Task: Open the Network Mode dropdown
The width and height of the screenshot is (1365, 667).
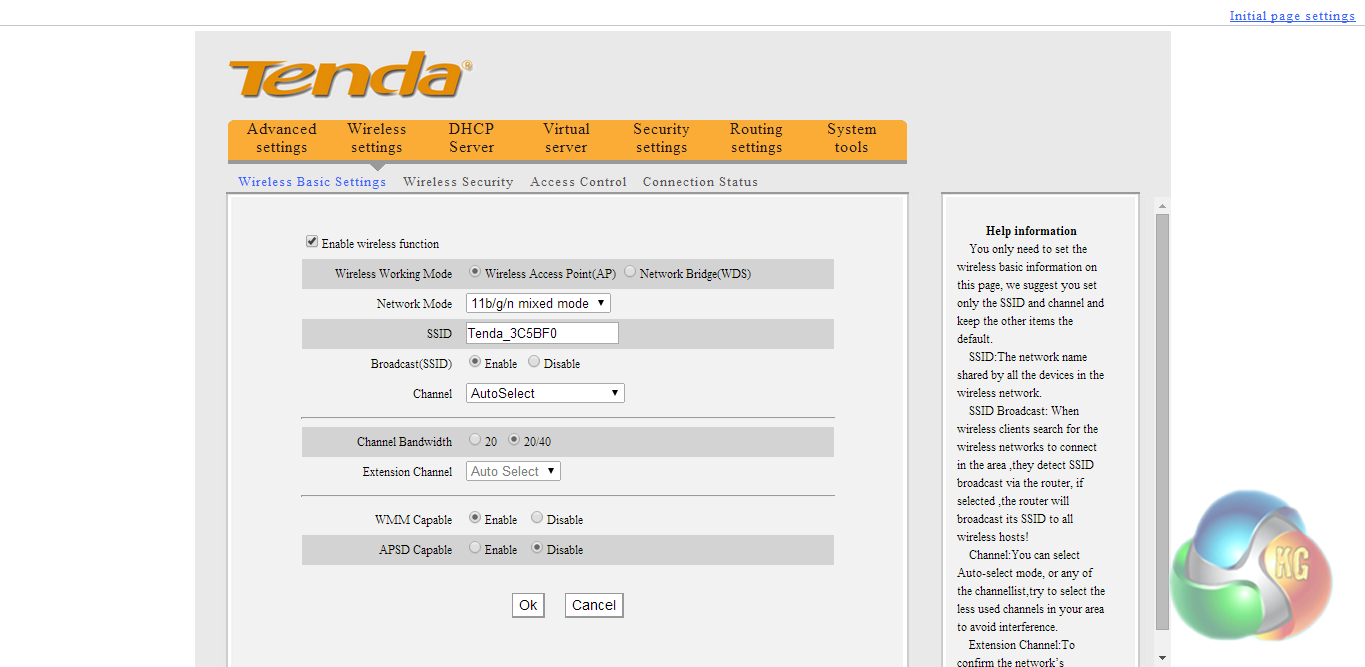Action: [x=538, y=303]
